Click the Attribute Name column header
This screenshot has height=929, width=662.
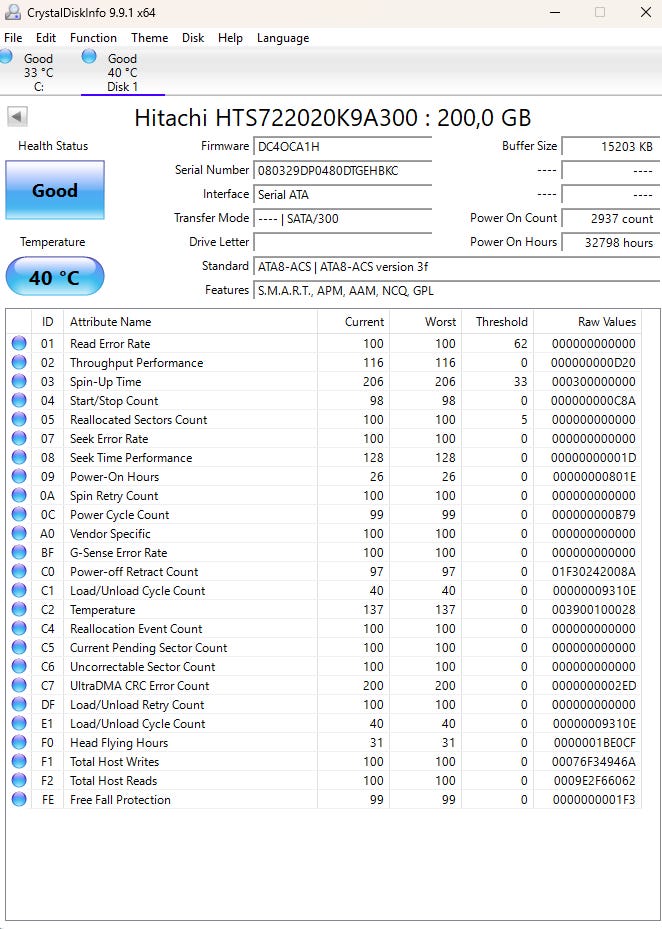pos(190,322)
